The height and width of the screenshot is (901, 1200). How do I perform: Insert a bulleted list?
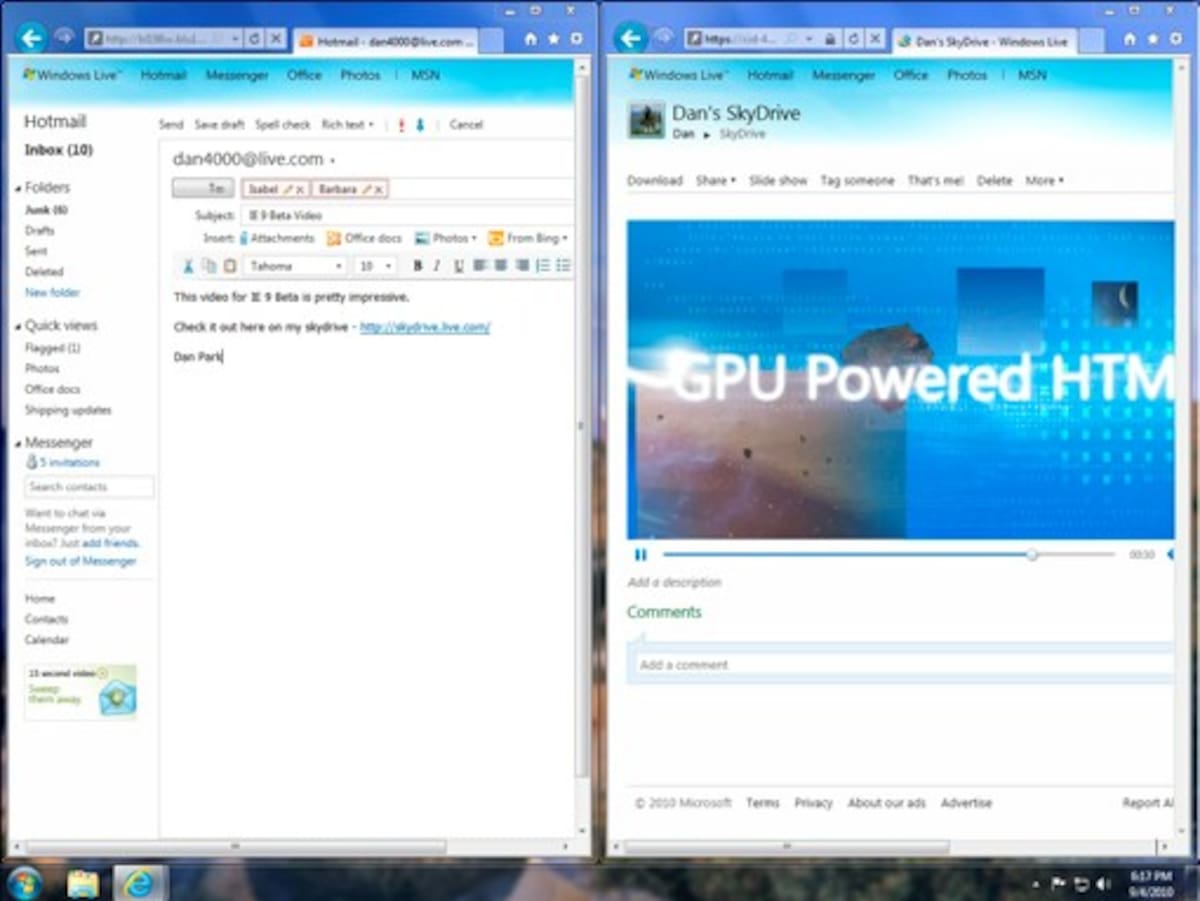pyautogui.click(x=563, y=266)
